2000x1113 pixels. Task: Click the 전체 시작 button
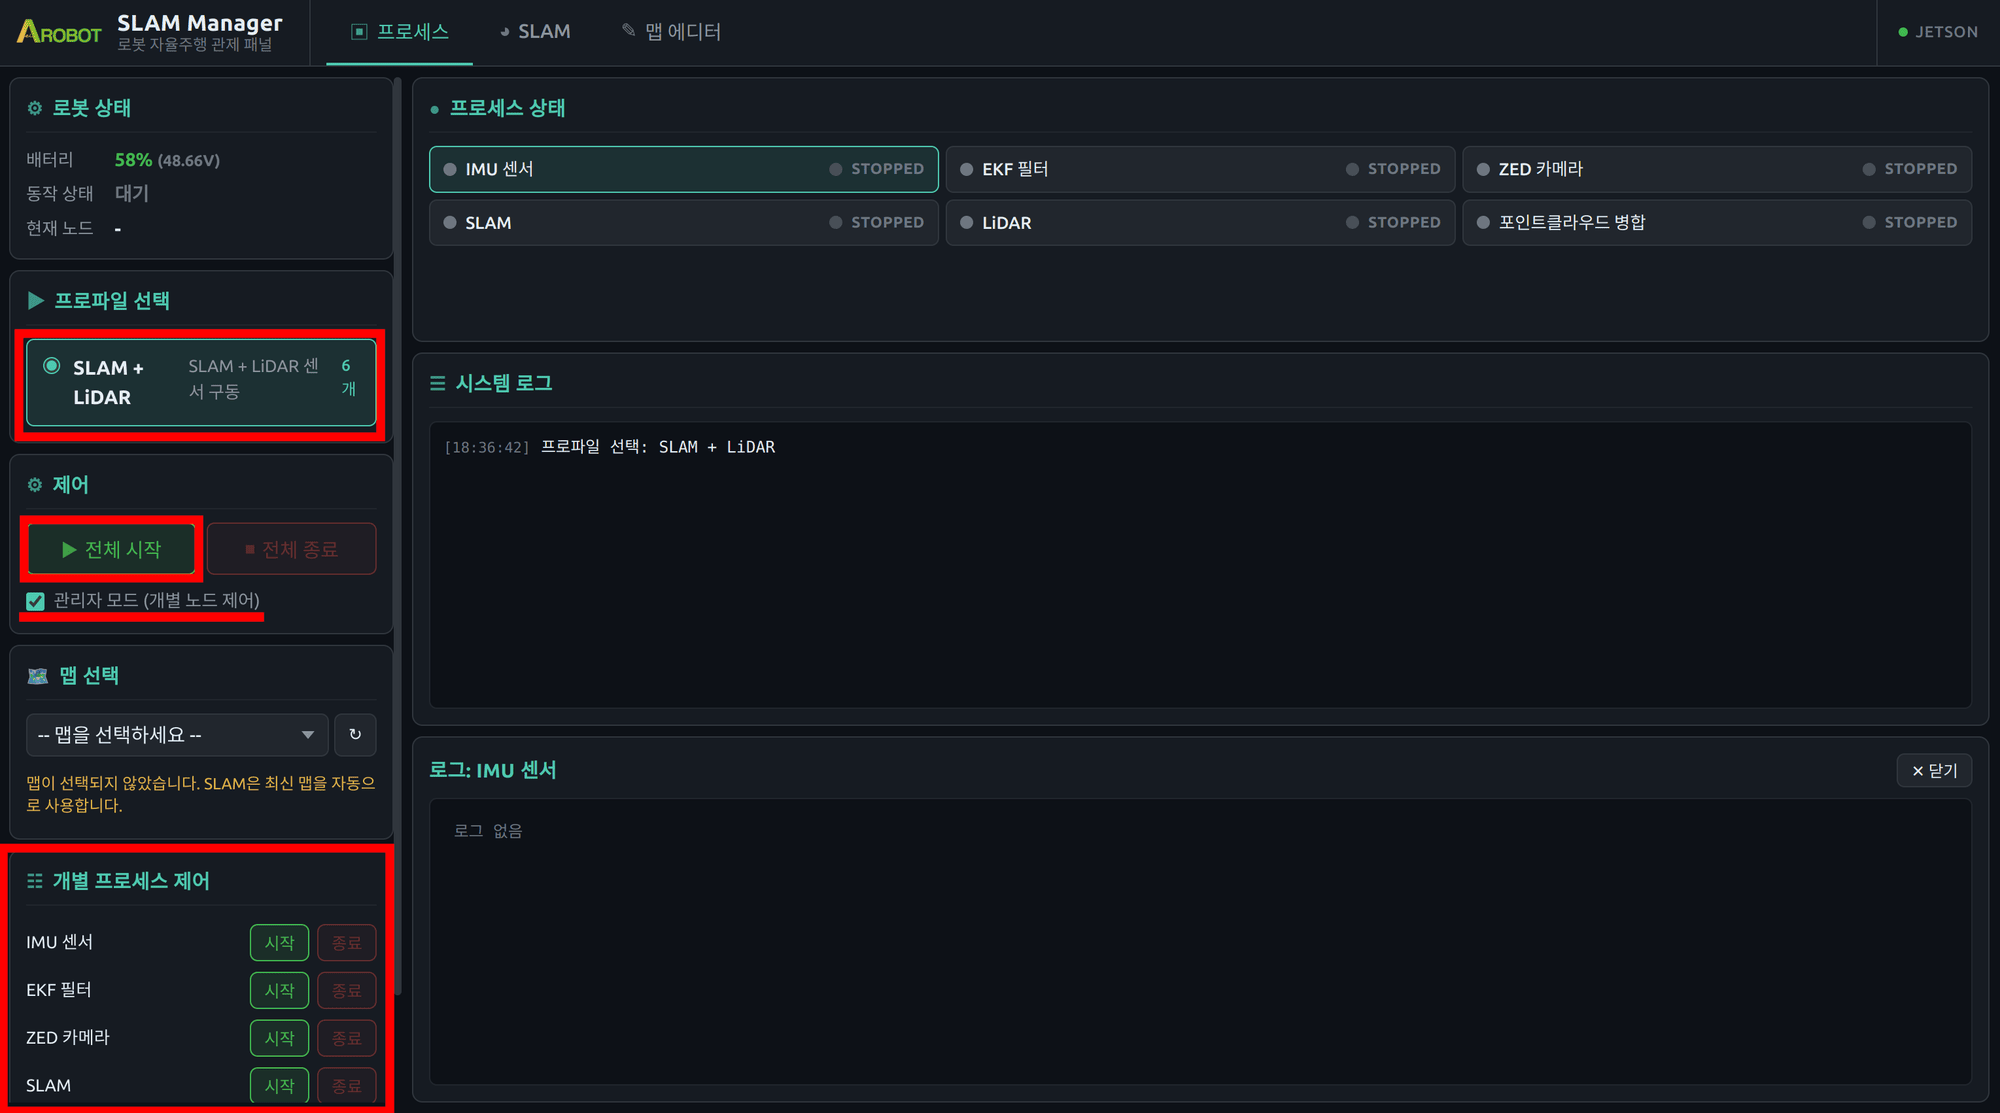(x=111, y=549)
